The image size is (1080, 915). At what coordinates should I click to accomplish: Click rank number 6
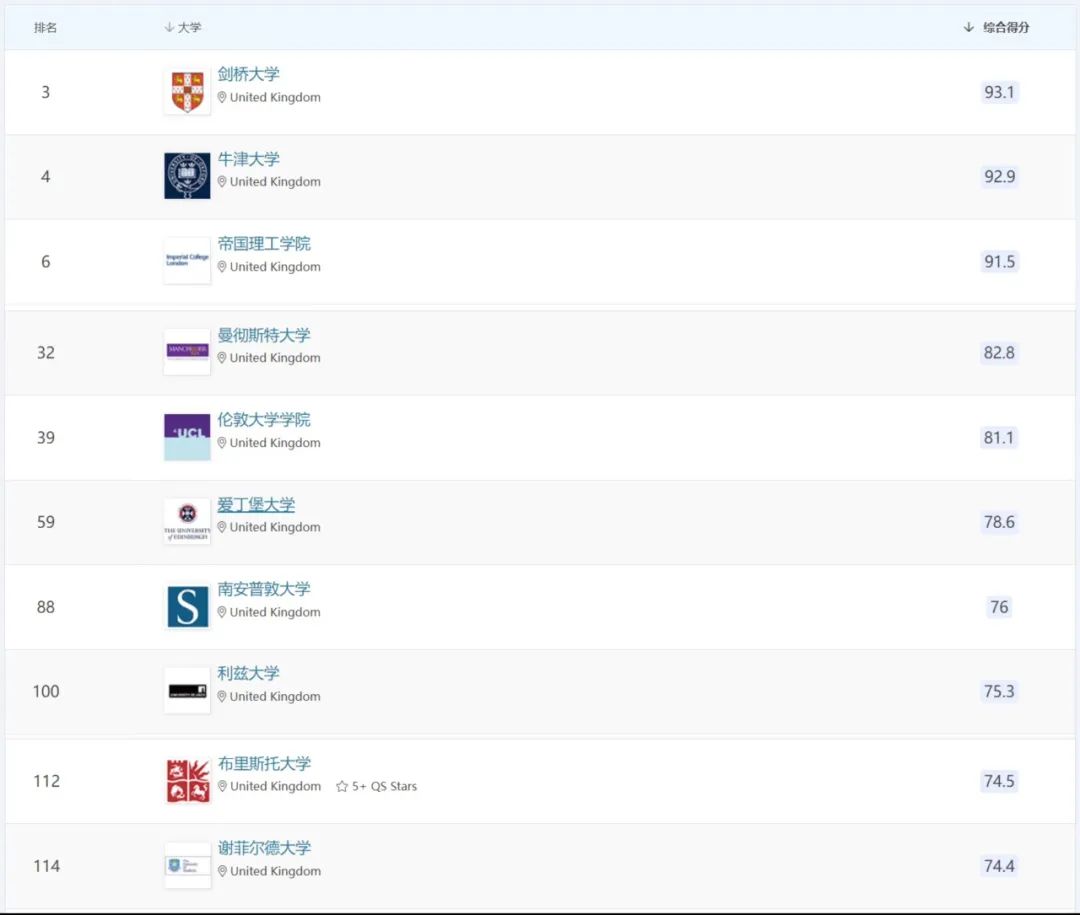[x=45, y=261]
